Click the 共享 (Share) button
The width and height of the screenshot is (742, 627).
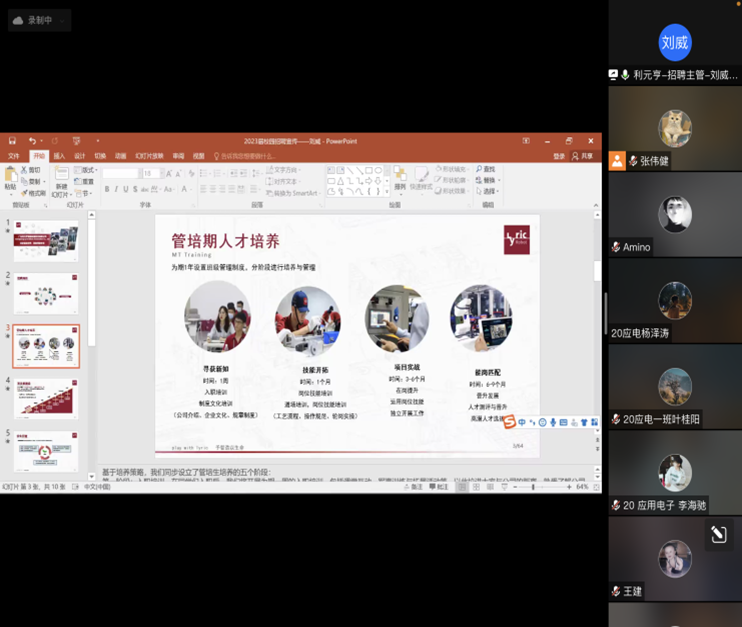pos(584,156)
